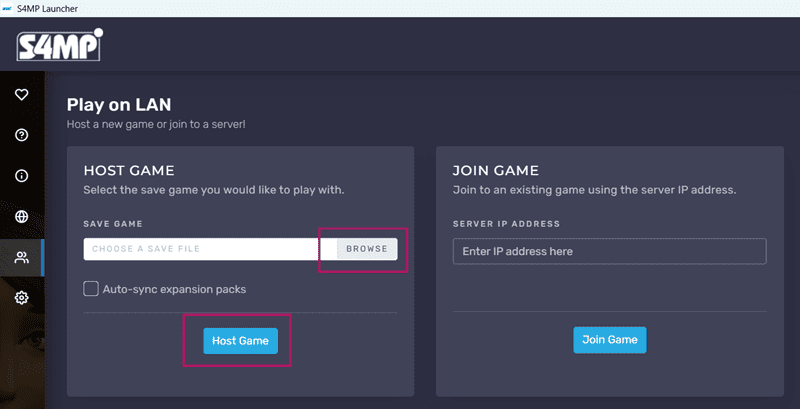
Task: Click the HOST GAME panel title
Action: 129,170
